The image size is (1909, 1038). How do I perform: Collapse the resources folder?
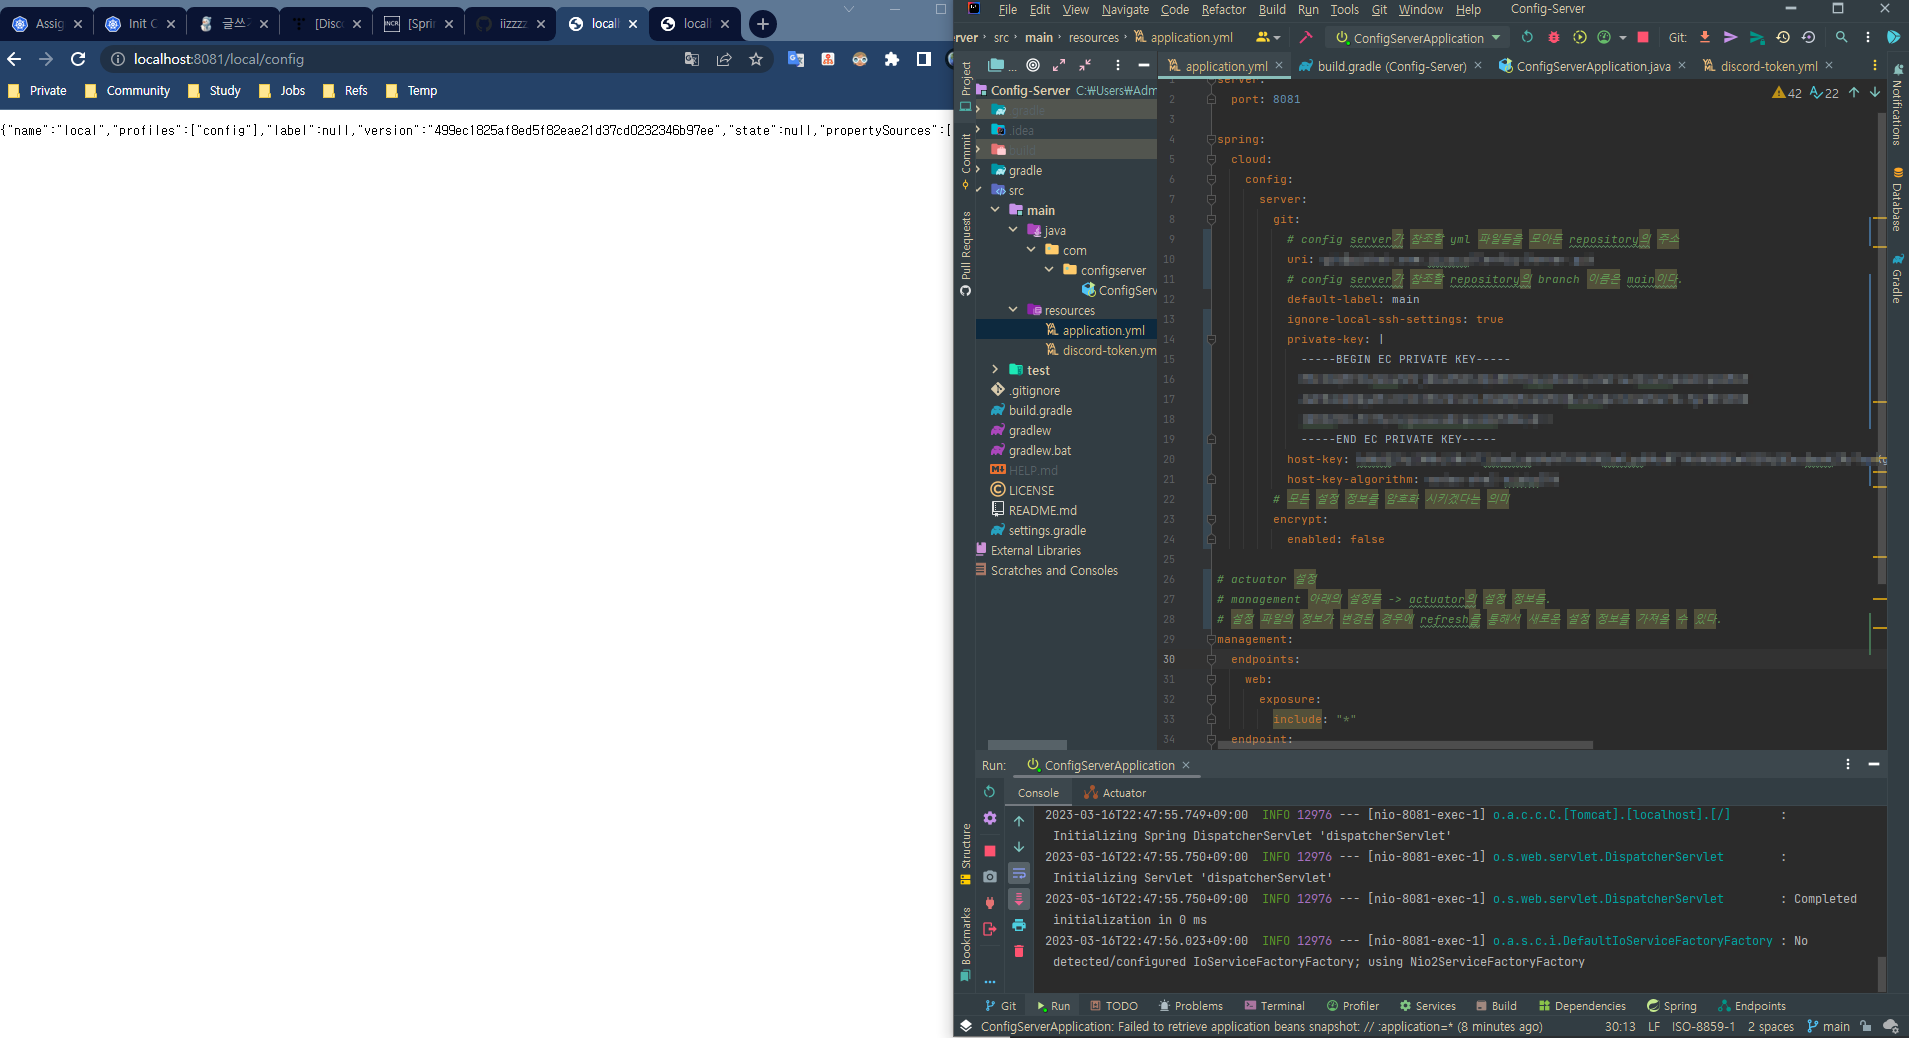tap(1013, 310)
